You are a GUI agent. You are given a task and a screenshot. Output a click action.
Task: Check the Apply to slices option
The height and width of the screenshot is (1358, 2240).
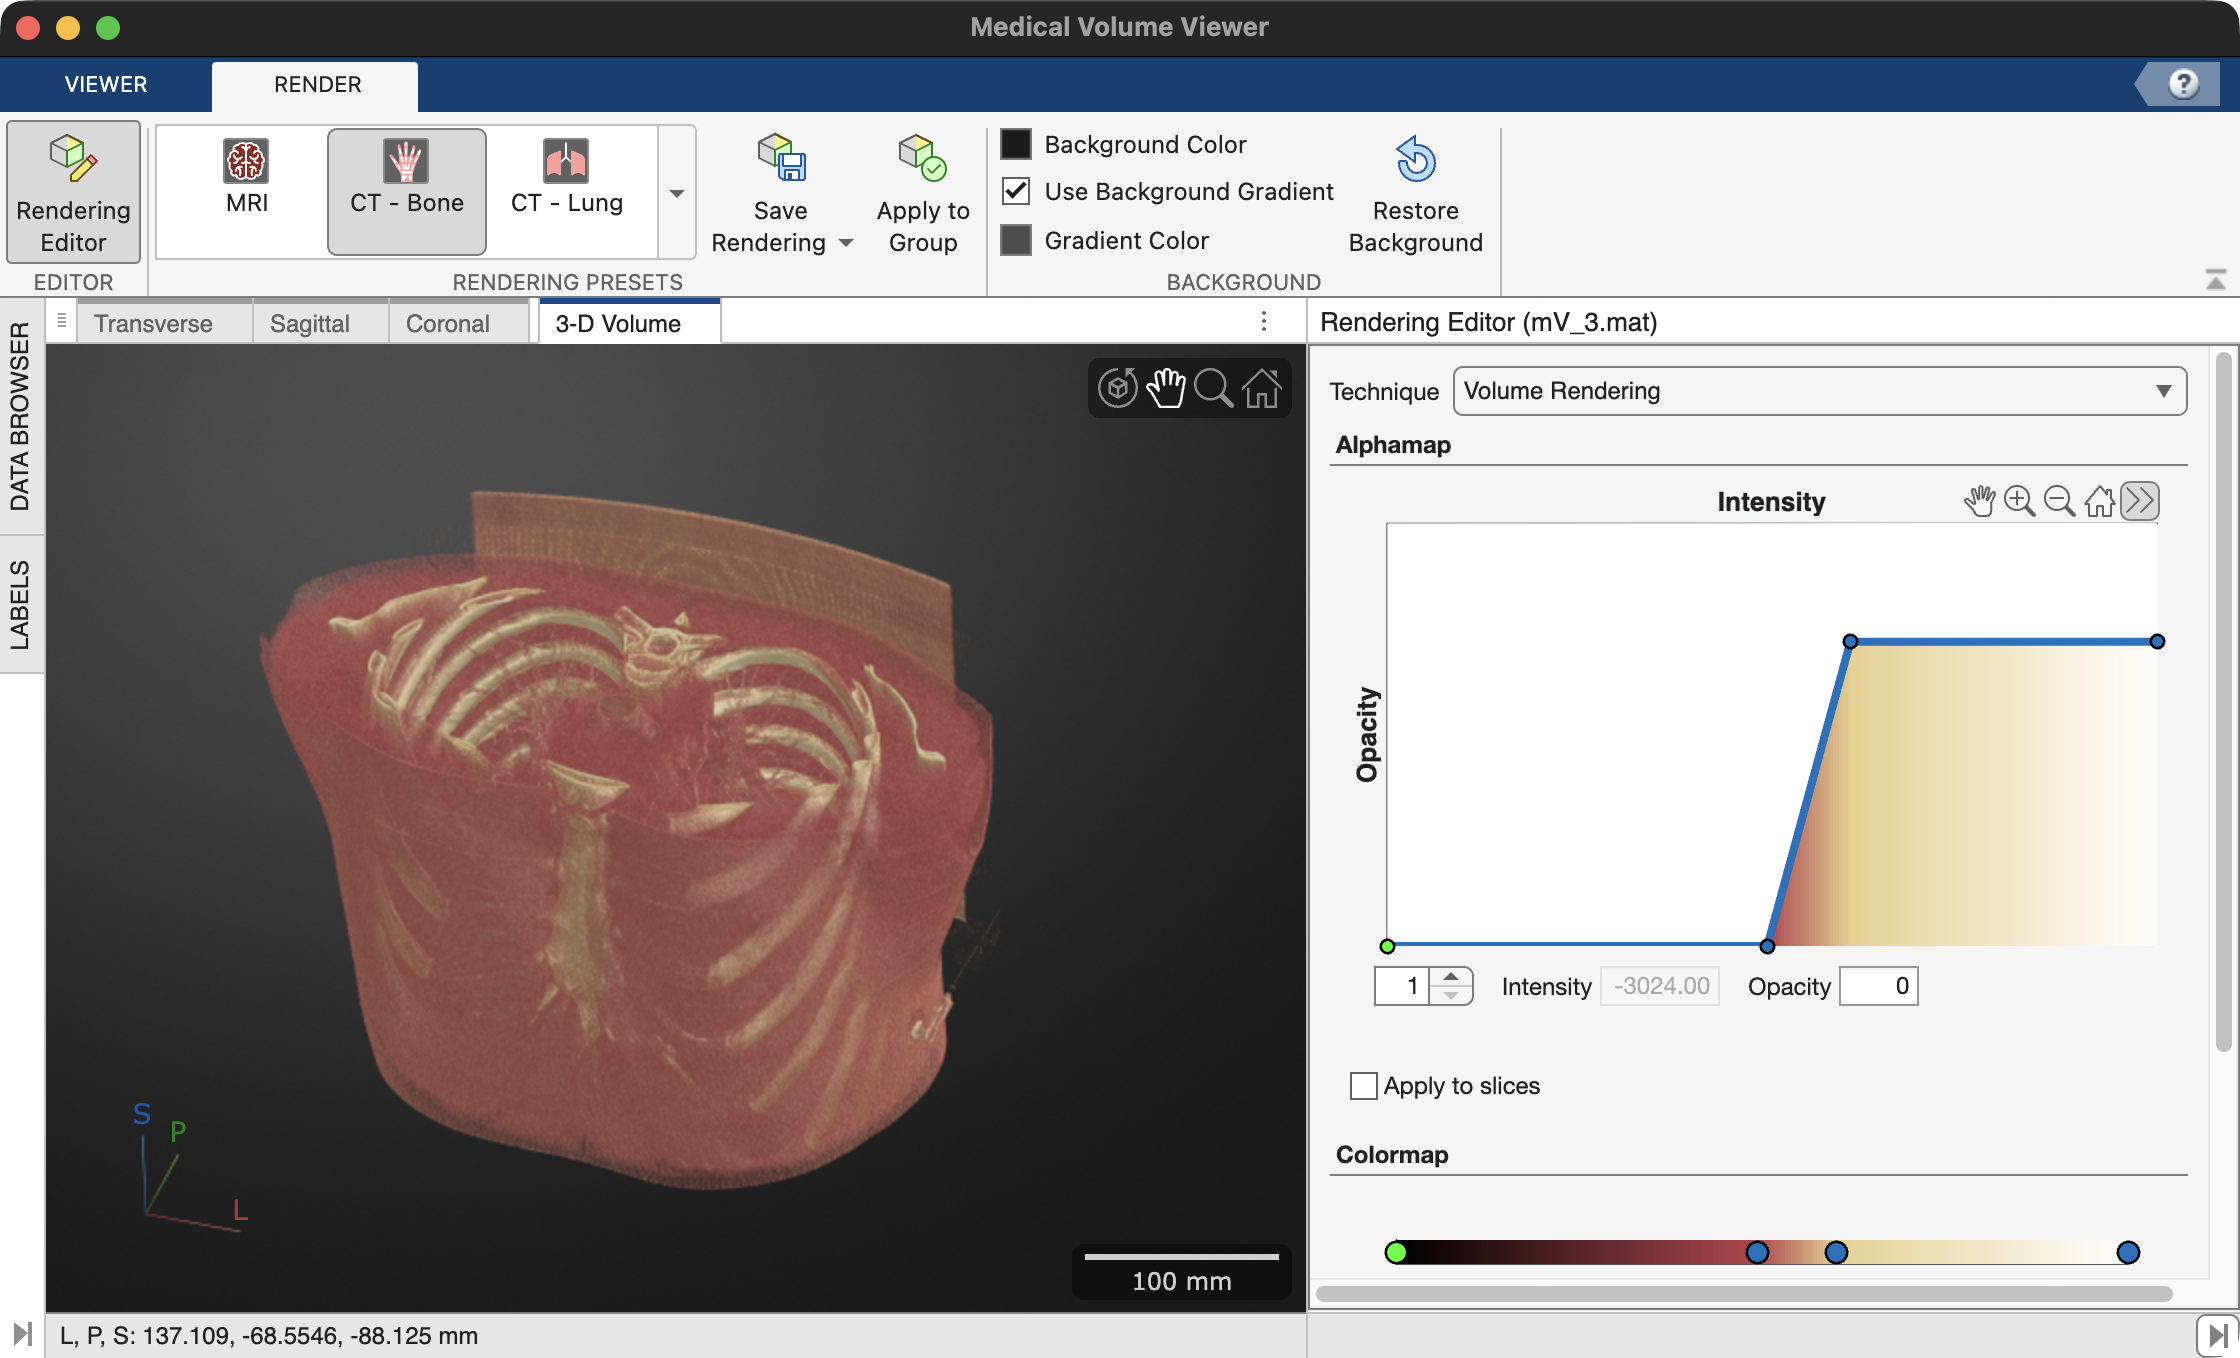1363,1086
